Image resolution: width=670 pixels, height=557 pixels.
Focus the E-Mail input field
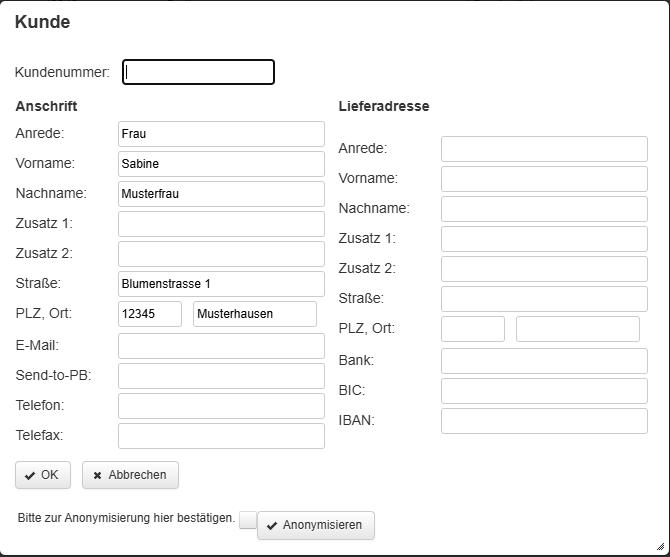[x=221, y=346]
